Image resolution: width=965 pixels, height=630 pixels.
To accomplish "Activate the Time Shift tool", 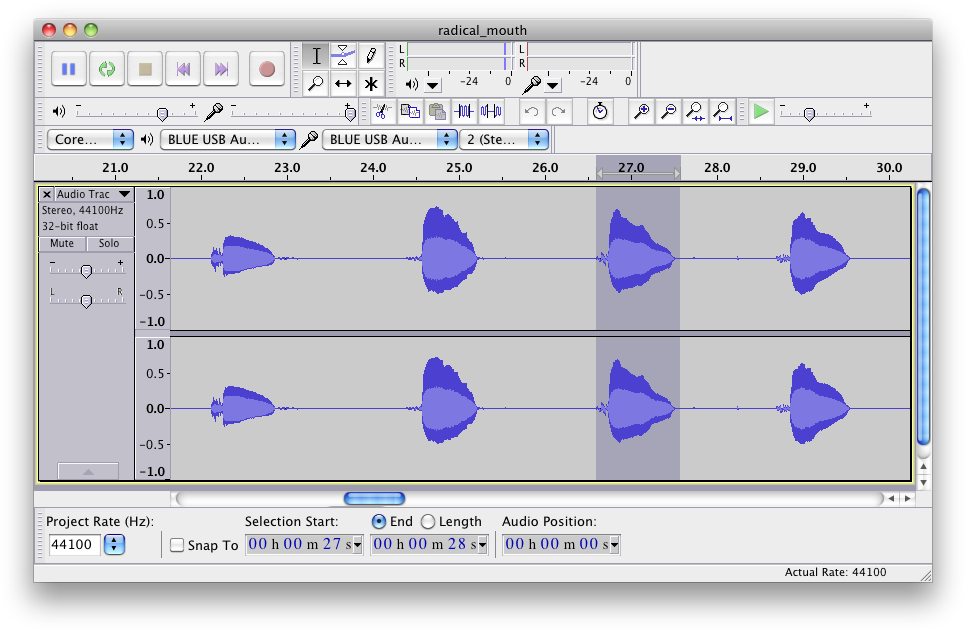I will coord(343,84).
